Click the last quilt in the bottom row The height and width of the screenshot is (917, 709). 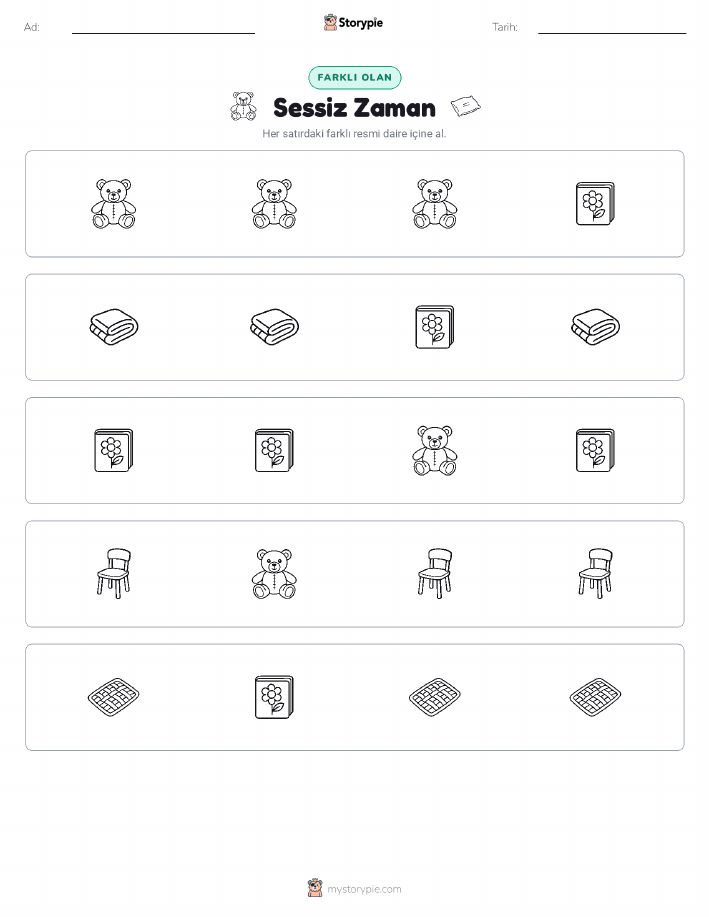coord(595,697)
